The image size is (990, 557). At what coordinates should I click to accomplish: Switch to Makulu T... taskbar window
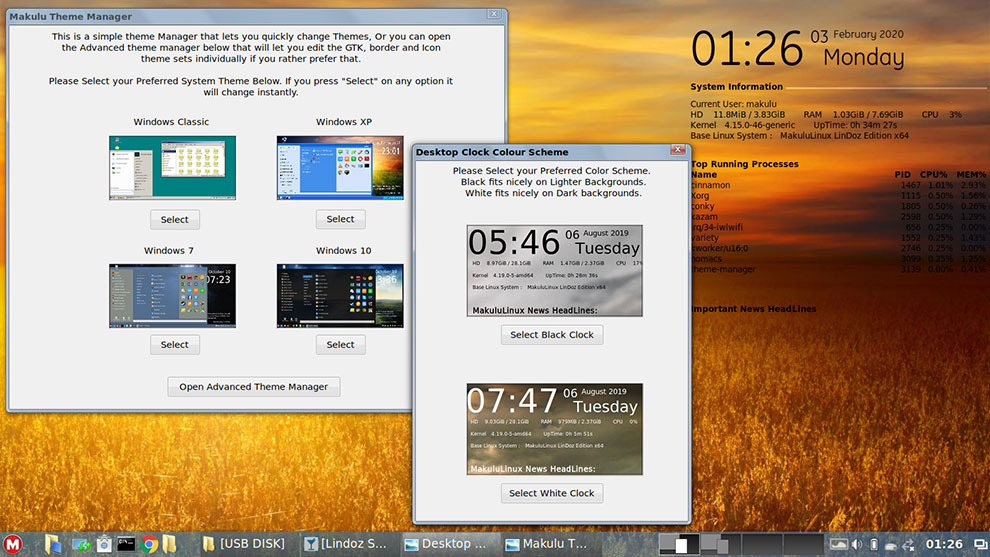(x=547, y=544)
